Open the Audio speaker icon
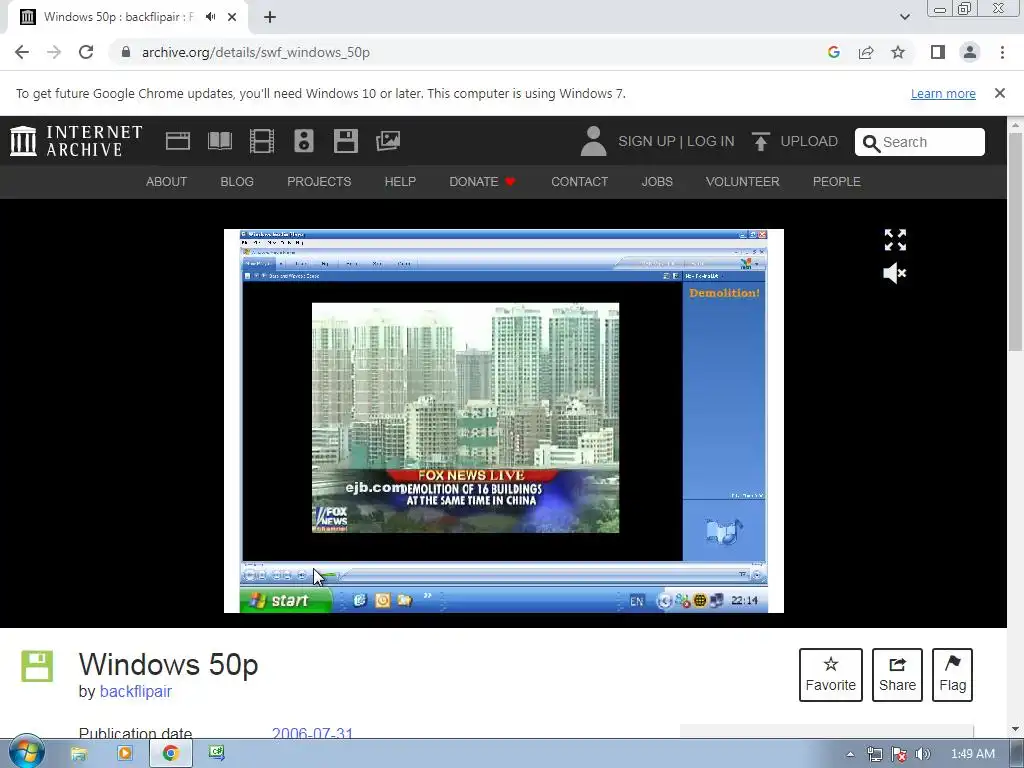 coord(304,141)
